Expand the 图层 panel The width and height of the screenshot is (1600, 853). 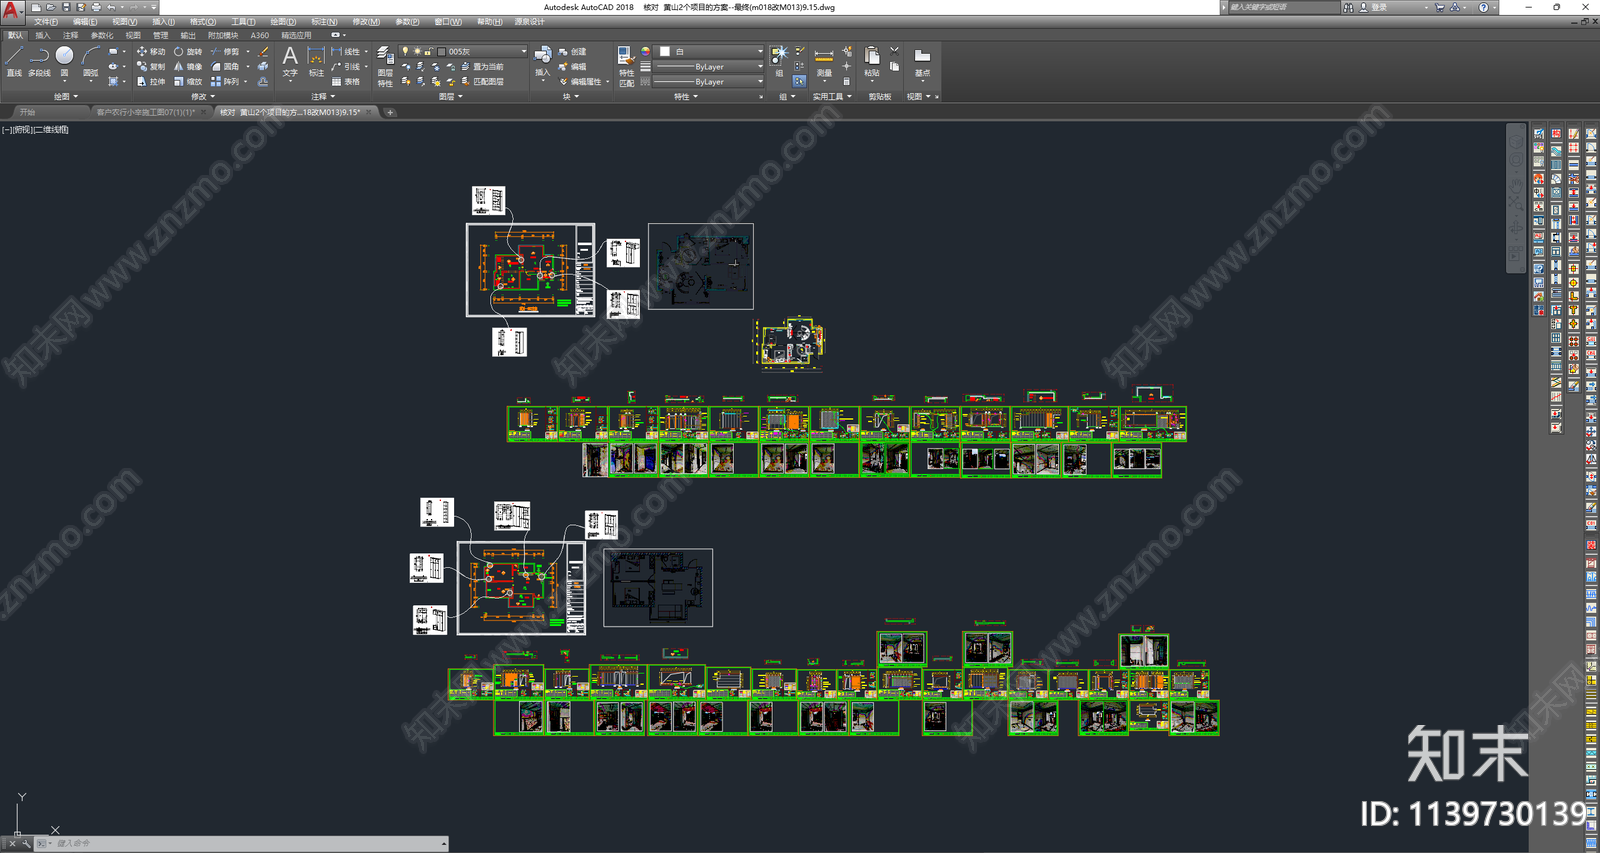click(x=451, y=97)
